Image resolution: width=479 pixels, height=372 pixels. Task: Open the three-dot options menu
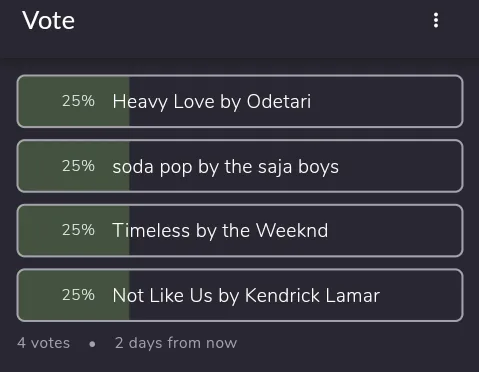click(436, 20)
